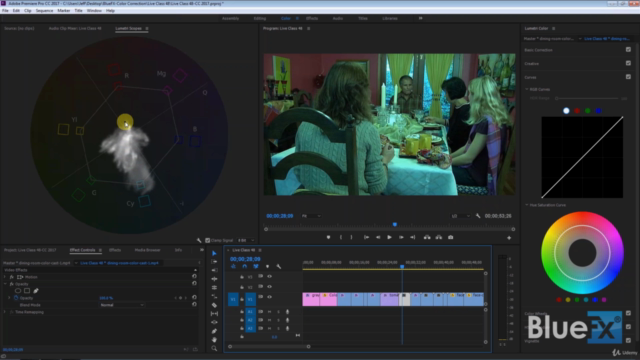
Task: Open the Effects panel tab
Action: (x=115, y=250)
